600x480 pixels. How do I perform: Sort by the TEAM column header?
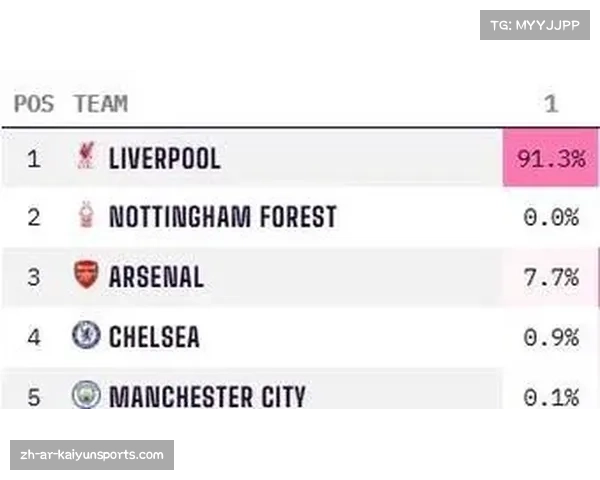point(101,104)
